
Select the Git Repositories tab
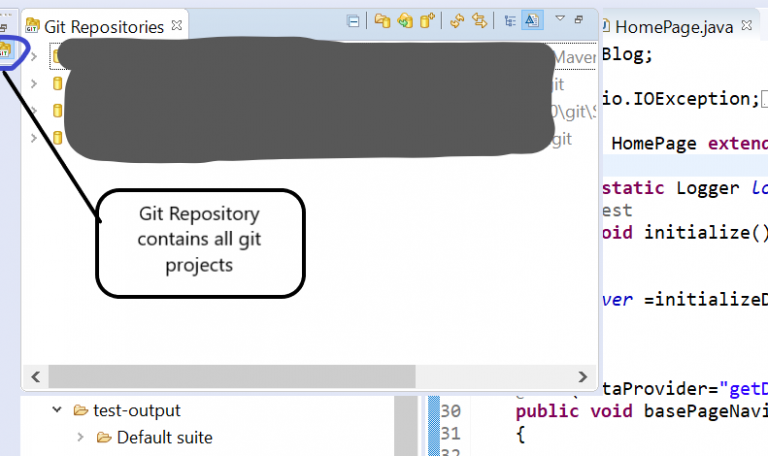(x=104, y=26)
